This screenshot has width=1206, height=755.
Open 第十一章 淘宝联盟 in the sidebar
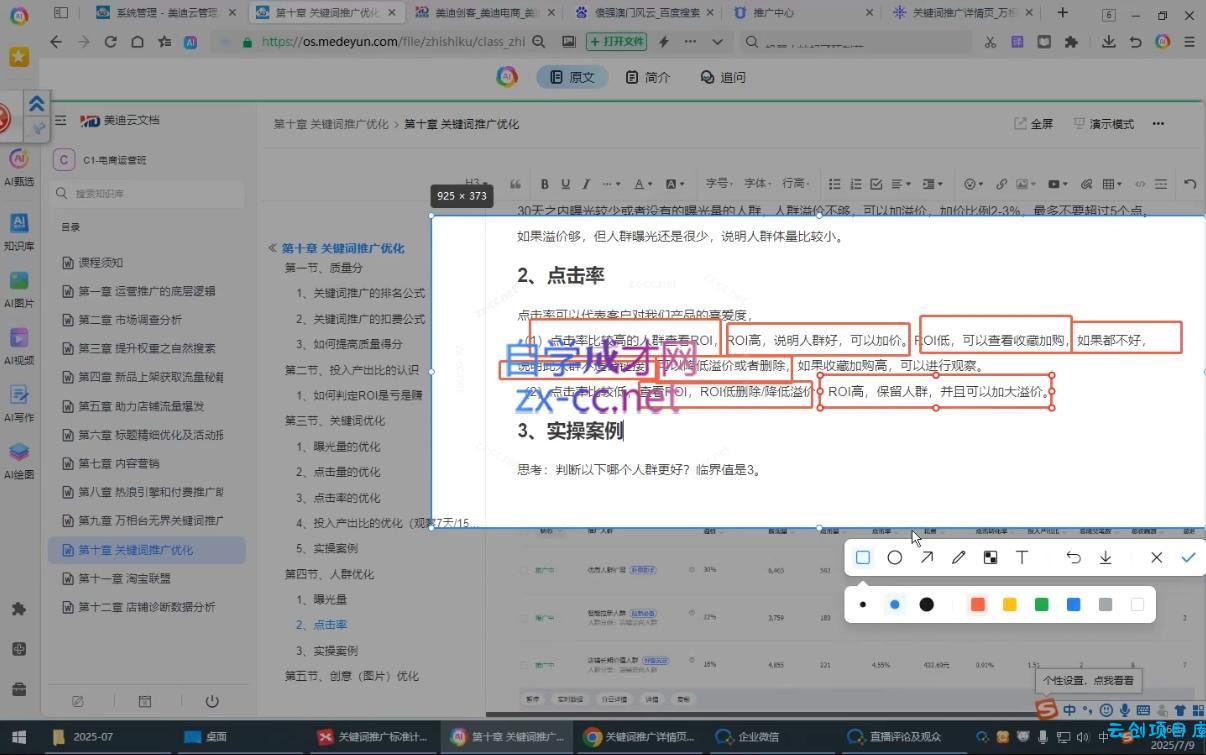124,578
